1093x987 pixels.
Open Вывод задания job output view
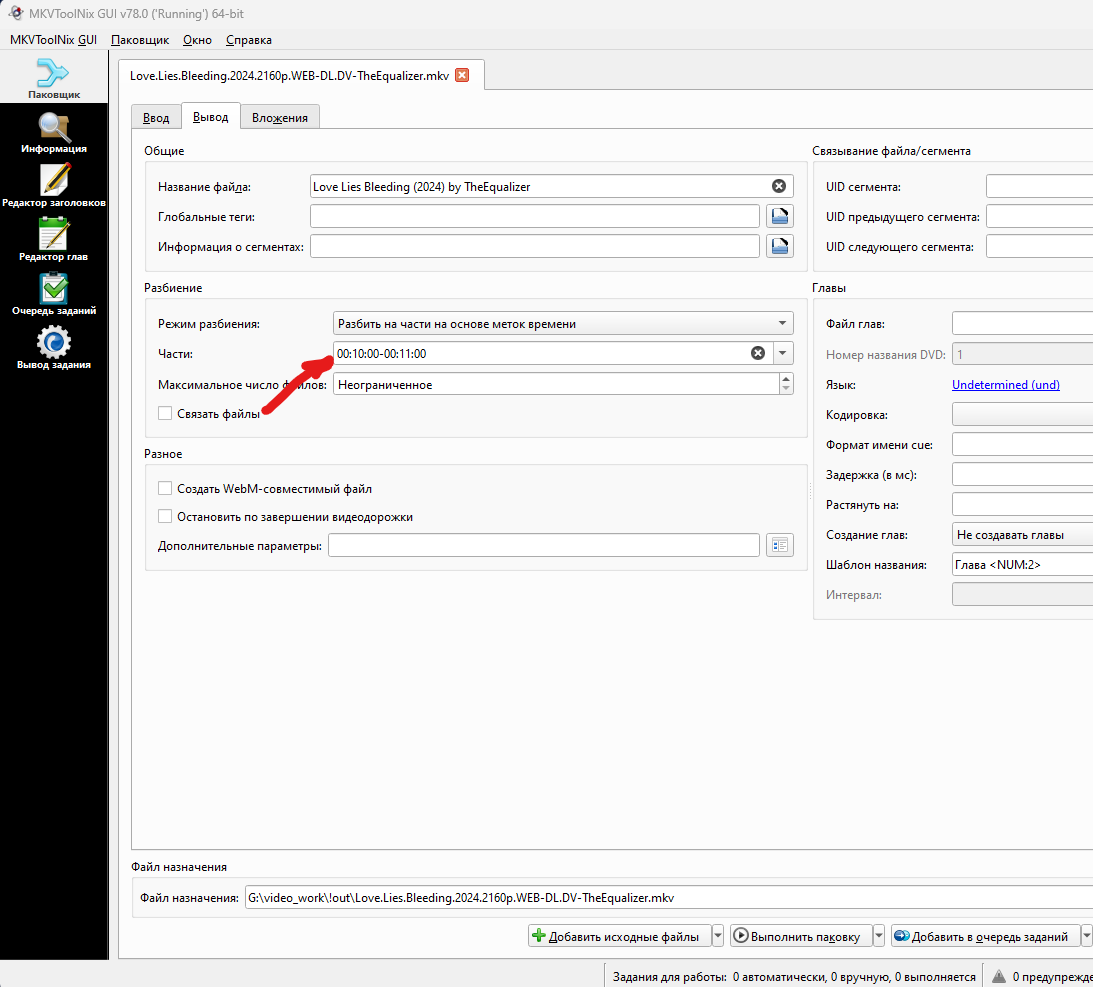(53, 349)
